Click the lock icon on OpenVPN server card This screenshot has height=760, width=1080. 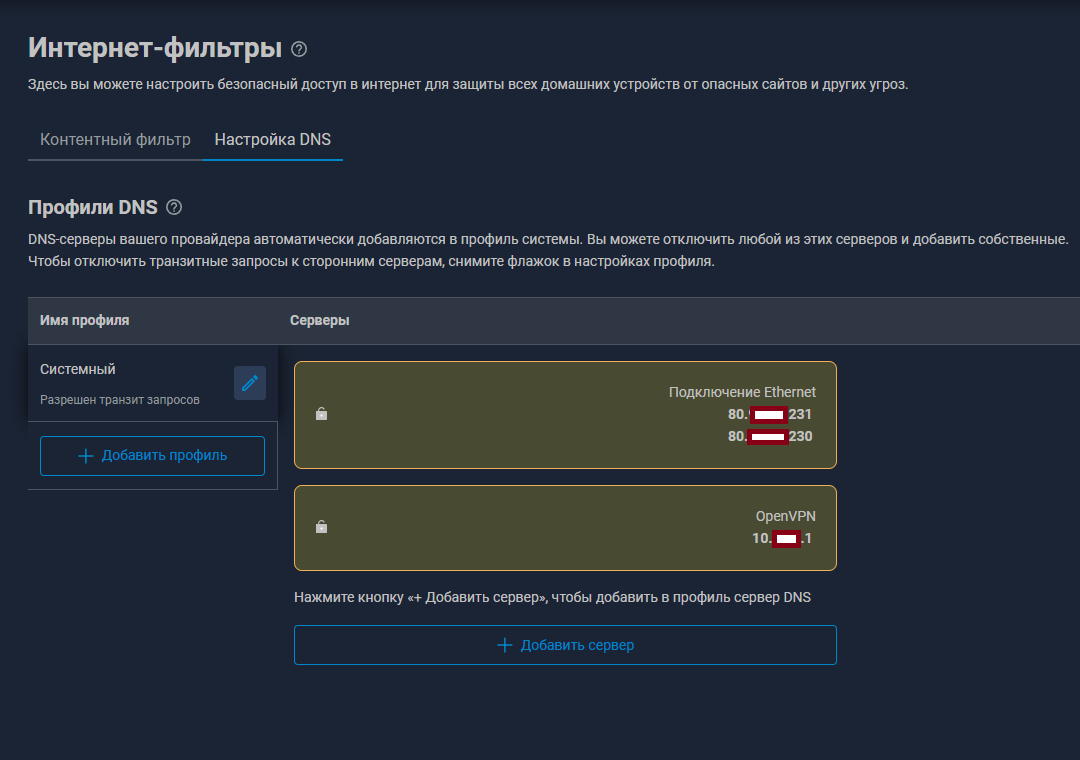point(321,527)
